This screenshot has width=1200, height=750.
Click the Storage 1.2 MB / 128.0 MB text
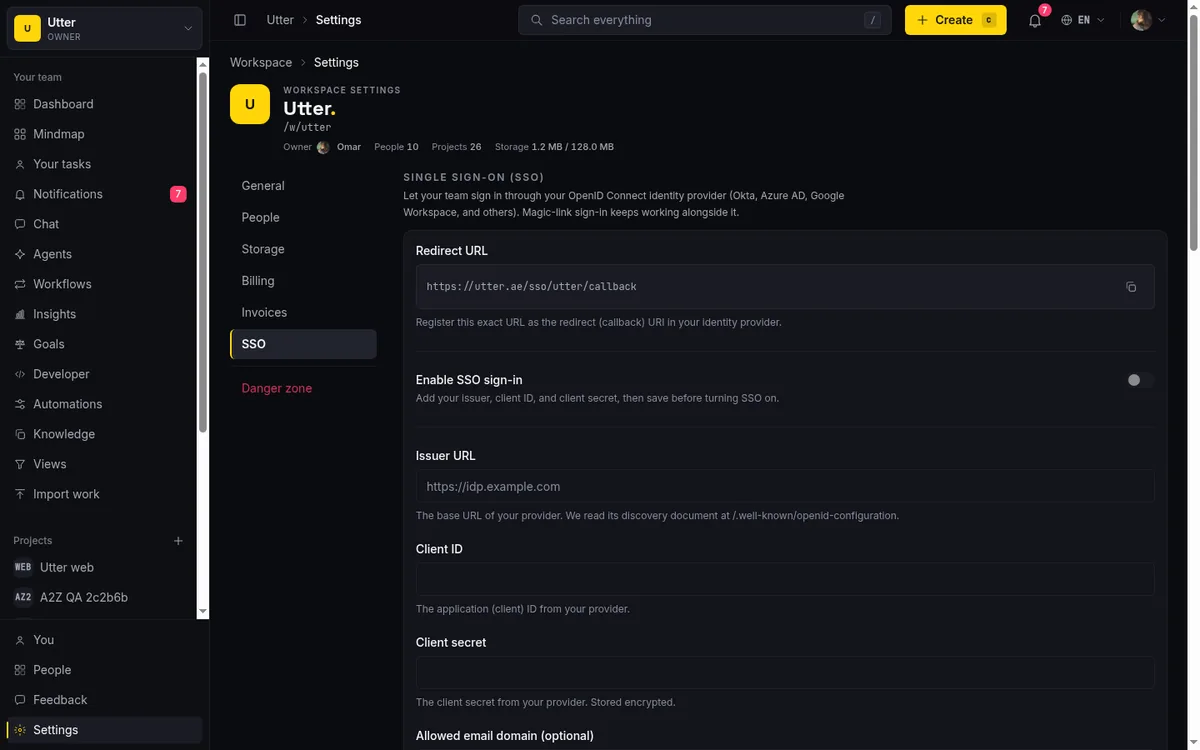click(x=554, y=147)
